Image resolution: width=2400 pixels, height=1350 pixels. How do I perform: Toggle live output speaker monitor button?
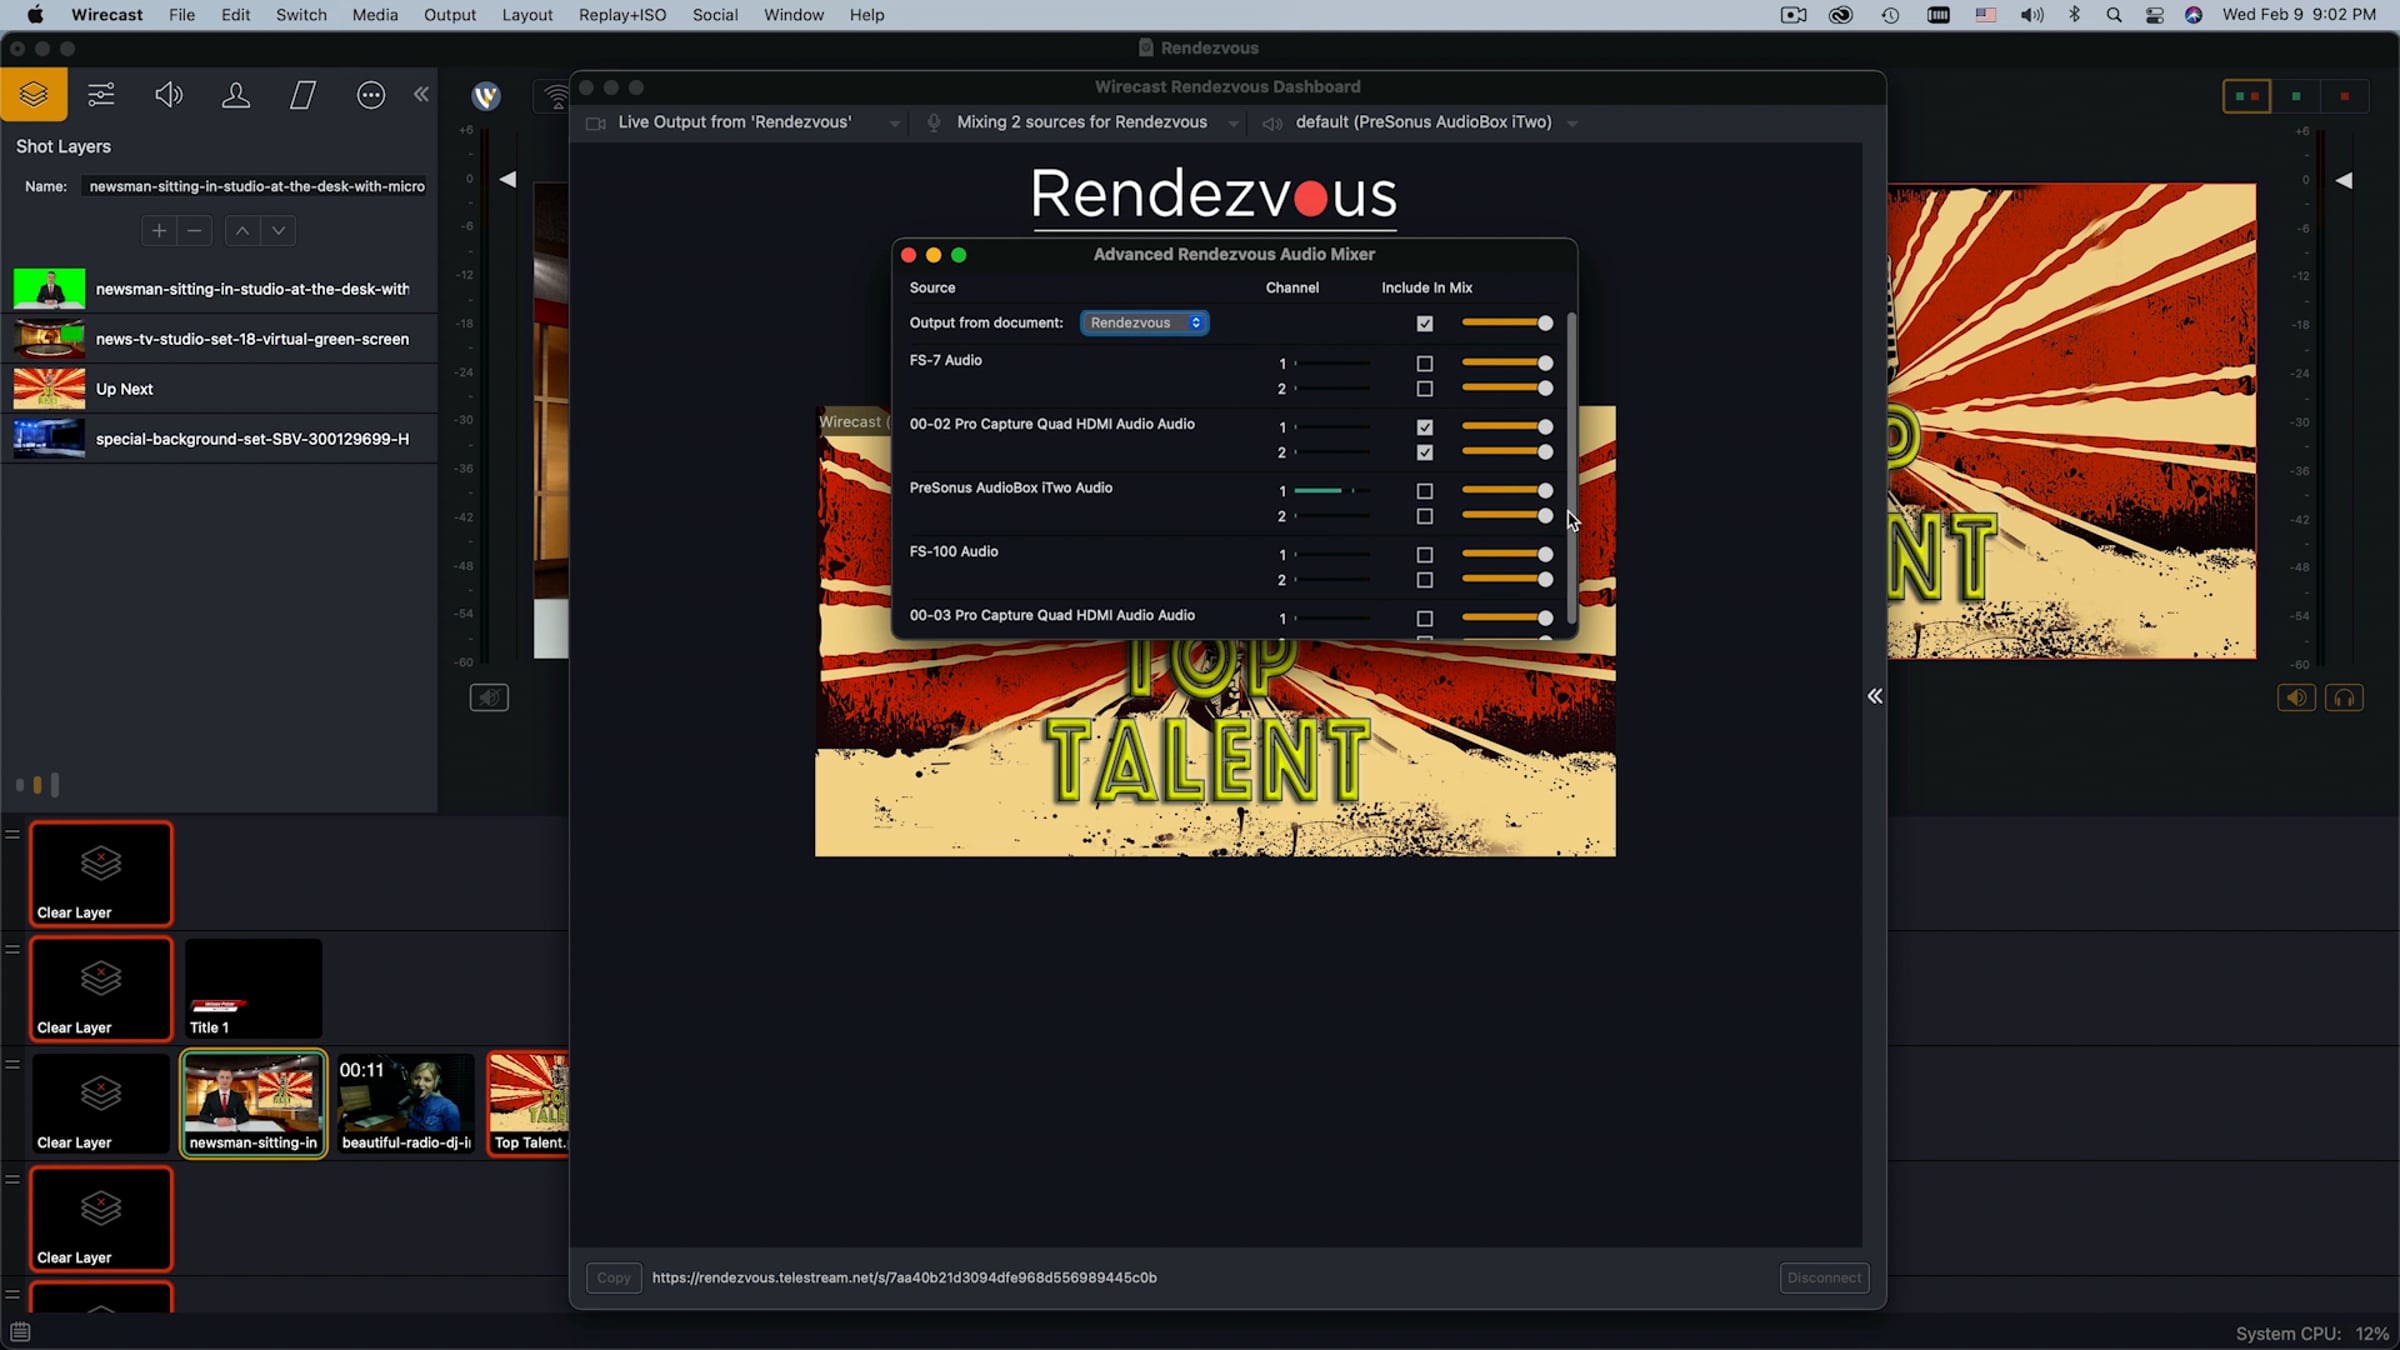2296,697
